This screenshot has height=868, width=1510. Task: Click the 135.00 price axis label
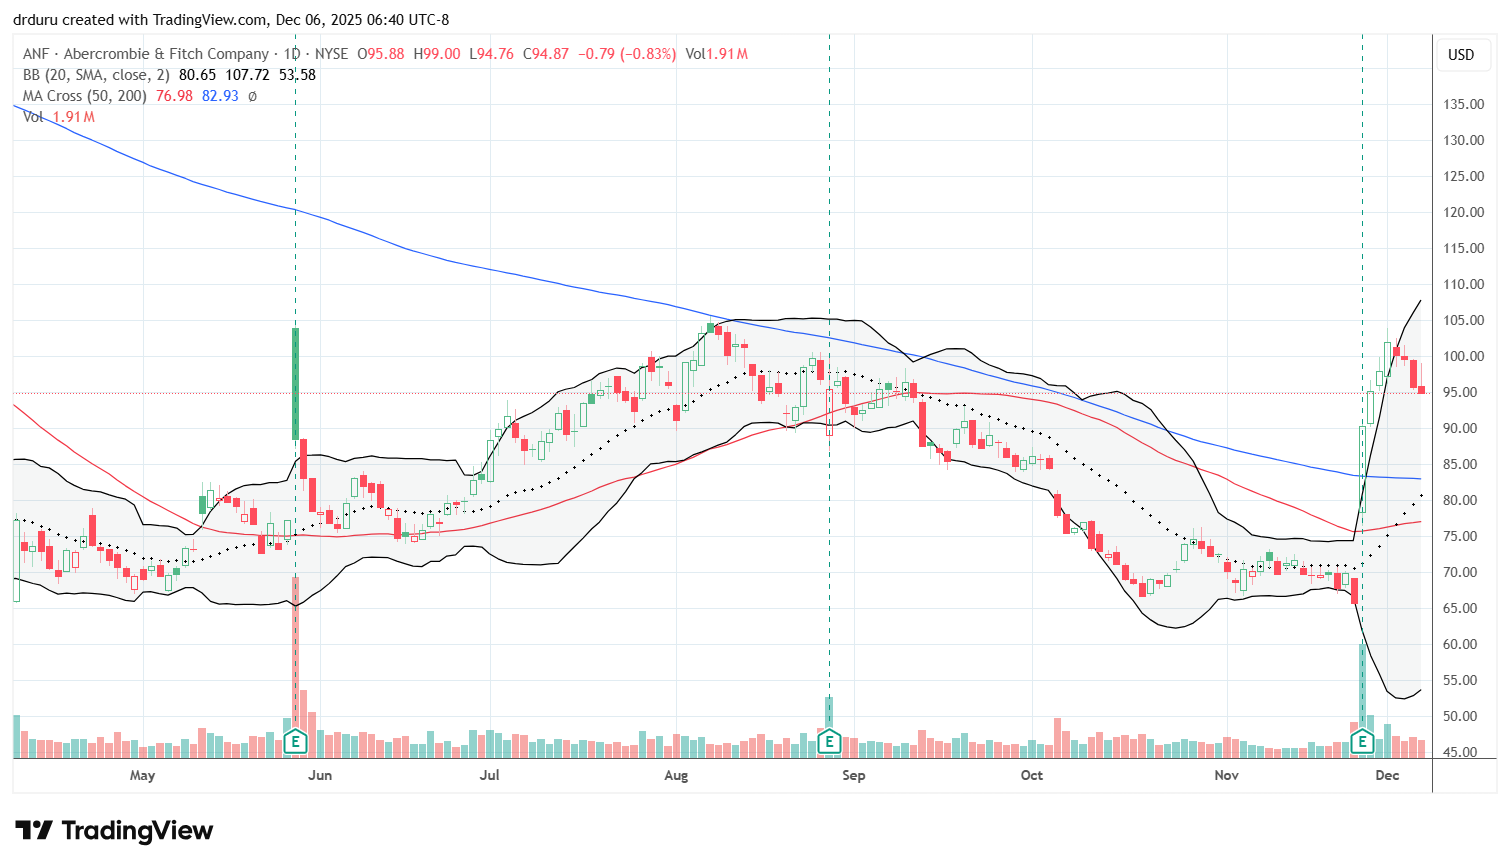click(x=1463, y=104)
